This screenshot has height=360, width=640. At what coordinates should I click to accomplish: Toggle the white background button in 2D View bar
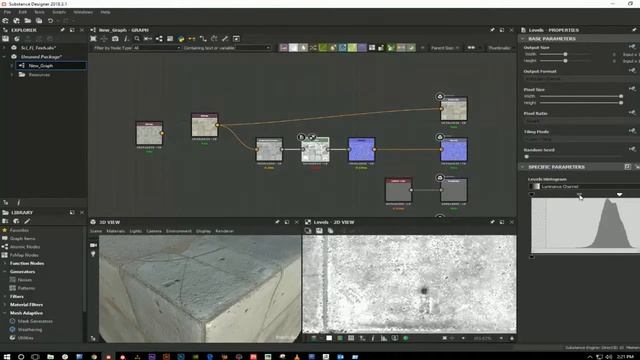pos(329,338)
